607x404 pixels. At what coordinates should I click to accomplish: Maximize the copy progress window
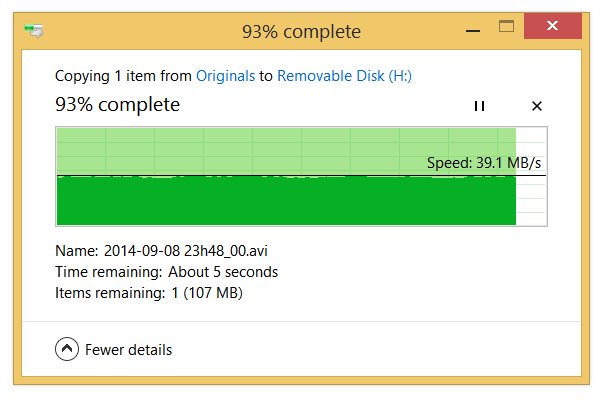coord(506,26)
